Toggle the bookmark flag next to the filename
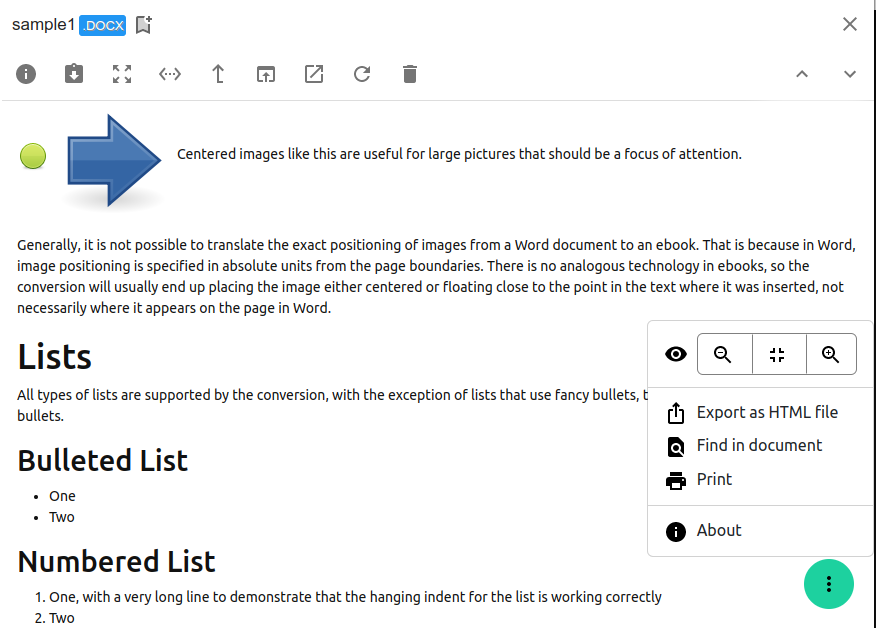This screenshot has height=628, width=876. tap(142, 25)
